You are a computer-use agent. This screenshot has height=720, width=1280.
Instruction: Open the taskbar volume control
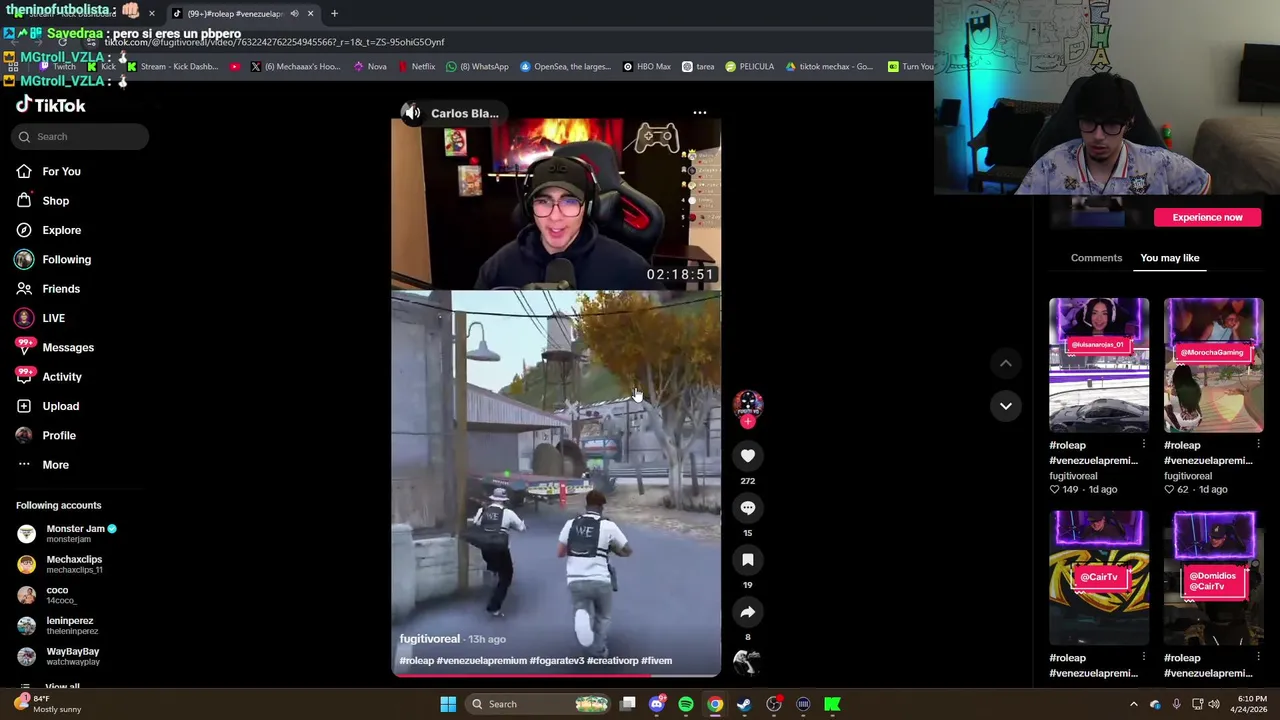(x=1214, y=704)
